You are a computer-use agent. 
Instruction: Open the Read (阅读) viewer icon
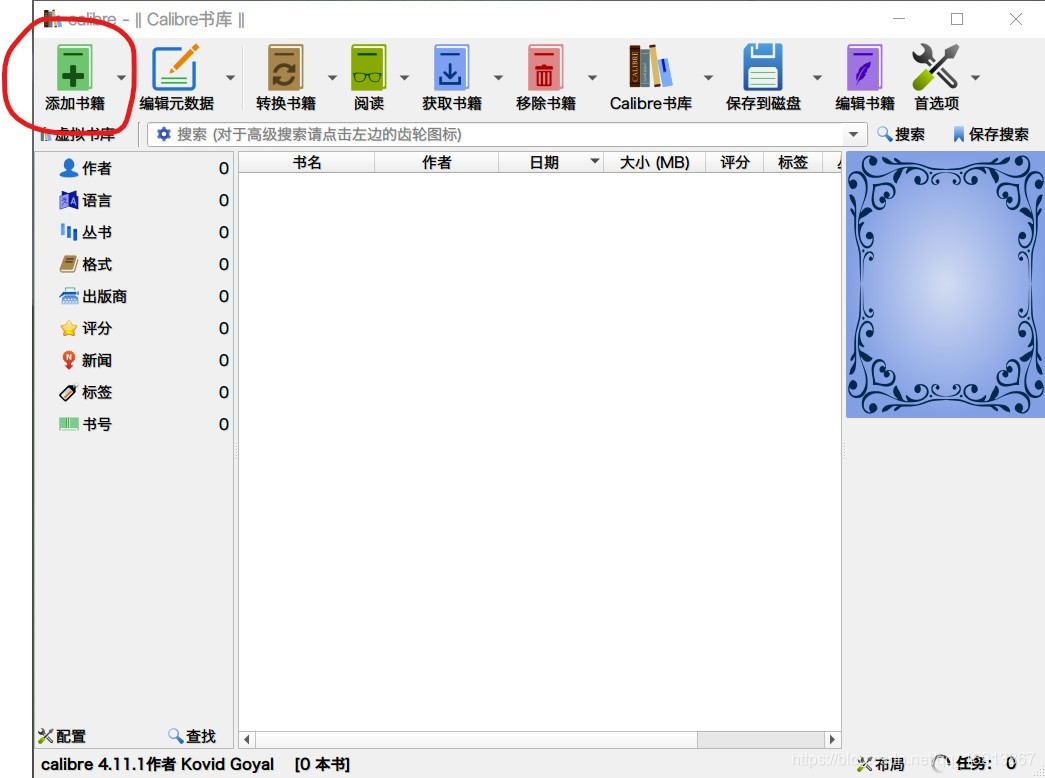click(x=369, y=67)
